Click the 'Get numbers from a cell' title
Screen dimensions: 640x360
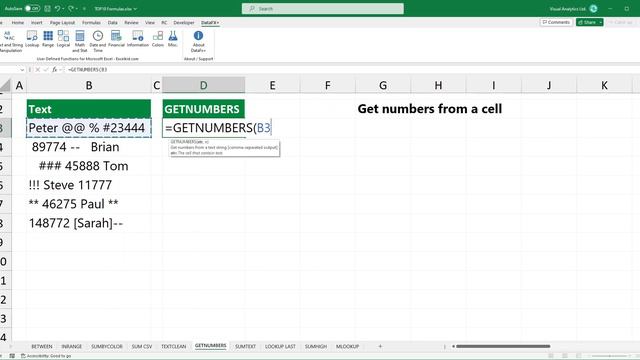(x=430, y=109)
